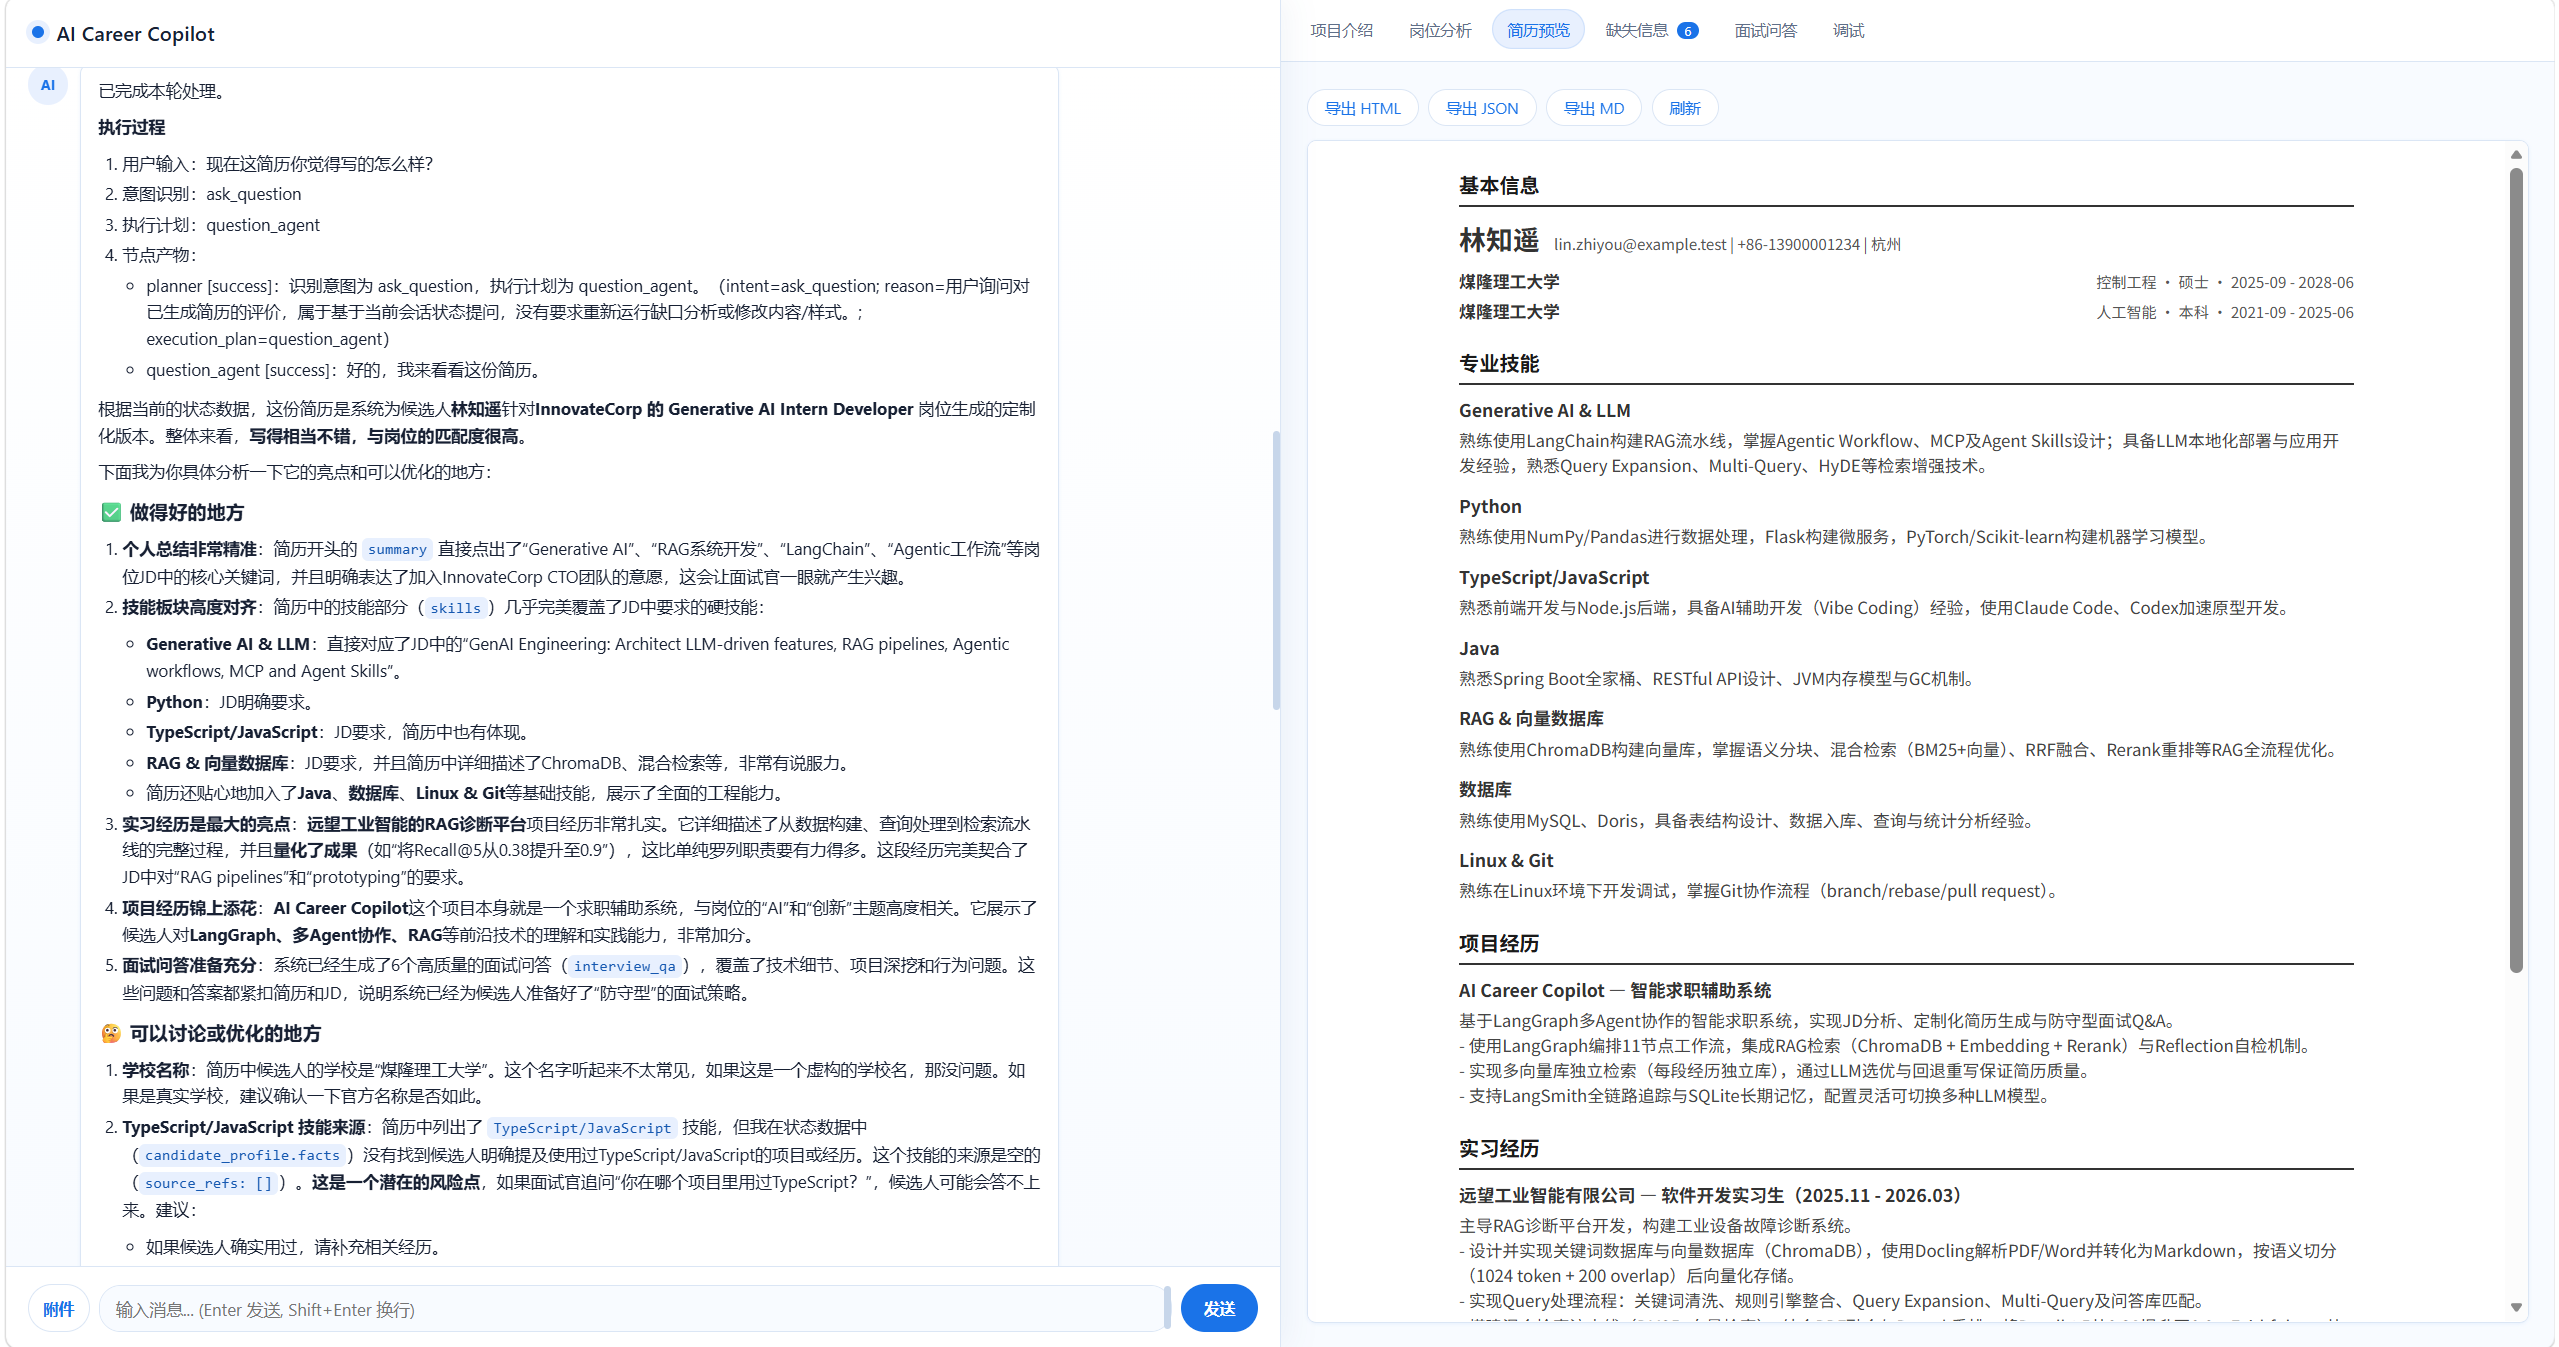The image size is (2559, 1347).
Task: Click the inline code tag 'summary'
Action: click(397, 549)
